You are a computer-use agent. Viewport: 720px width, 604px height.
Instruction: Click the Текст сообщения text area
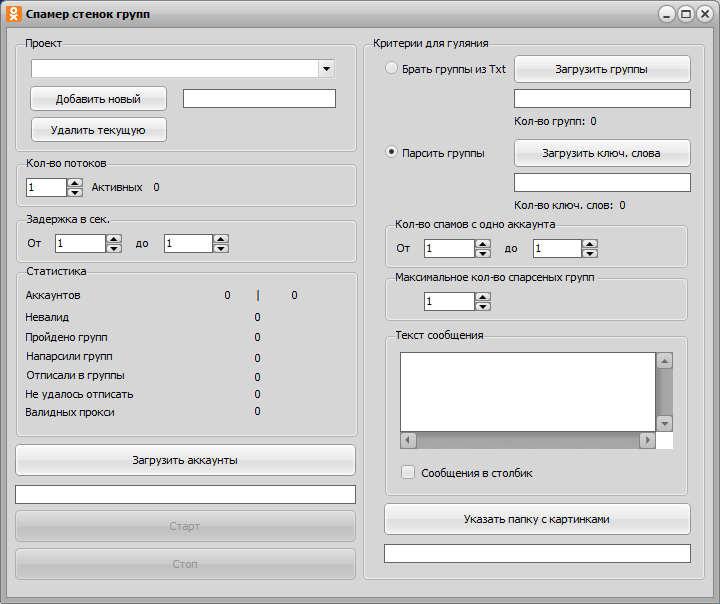click(527, 391)
